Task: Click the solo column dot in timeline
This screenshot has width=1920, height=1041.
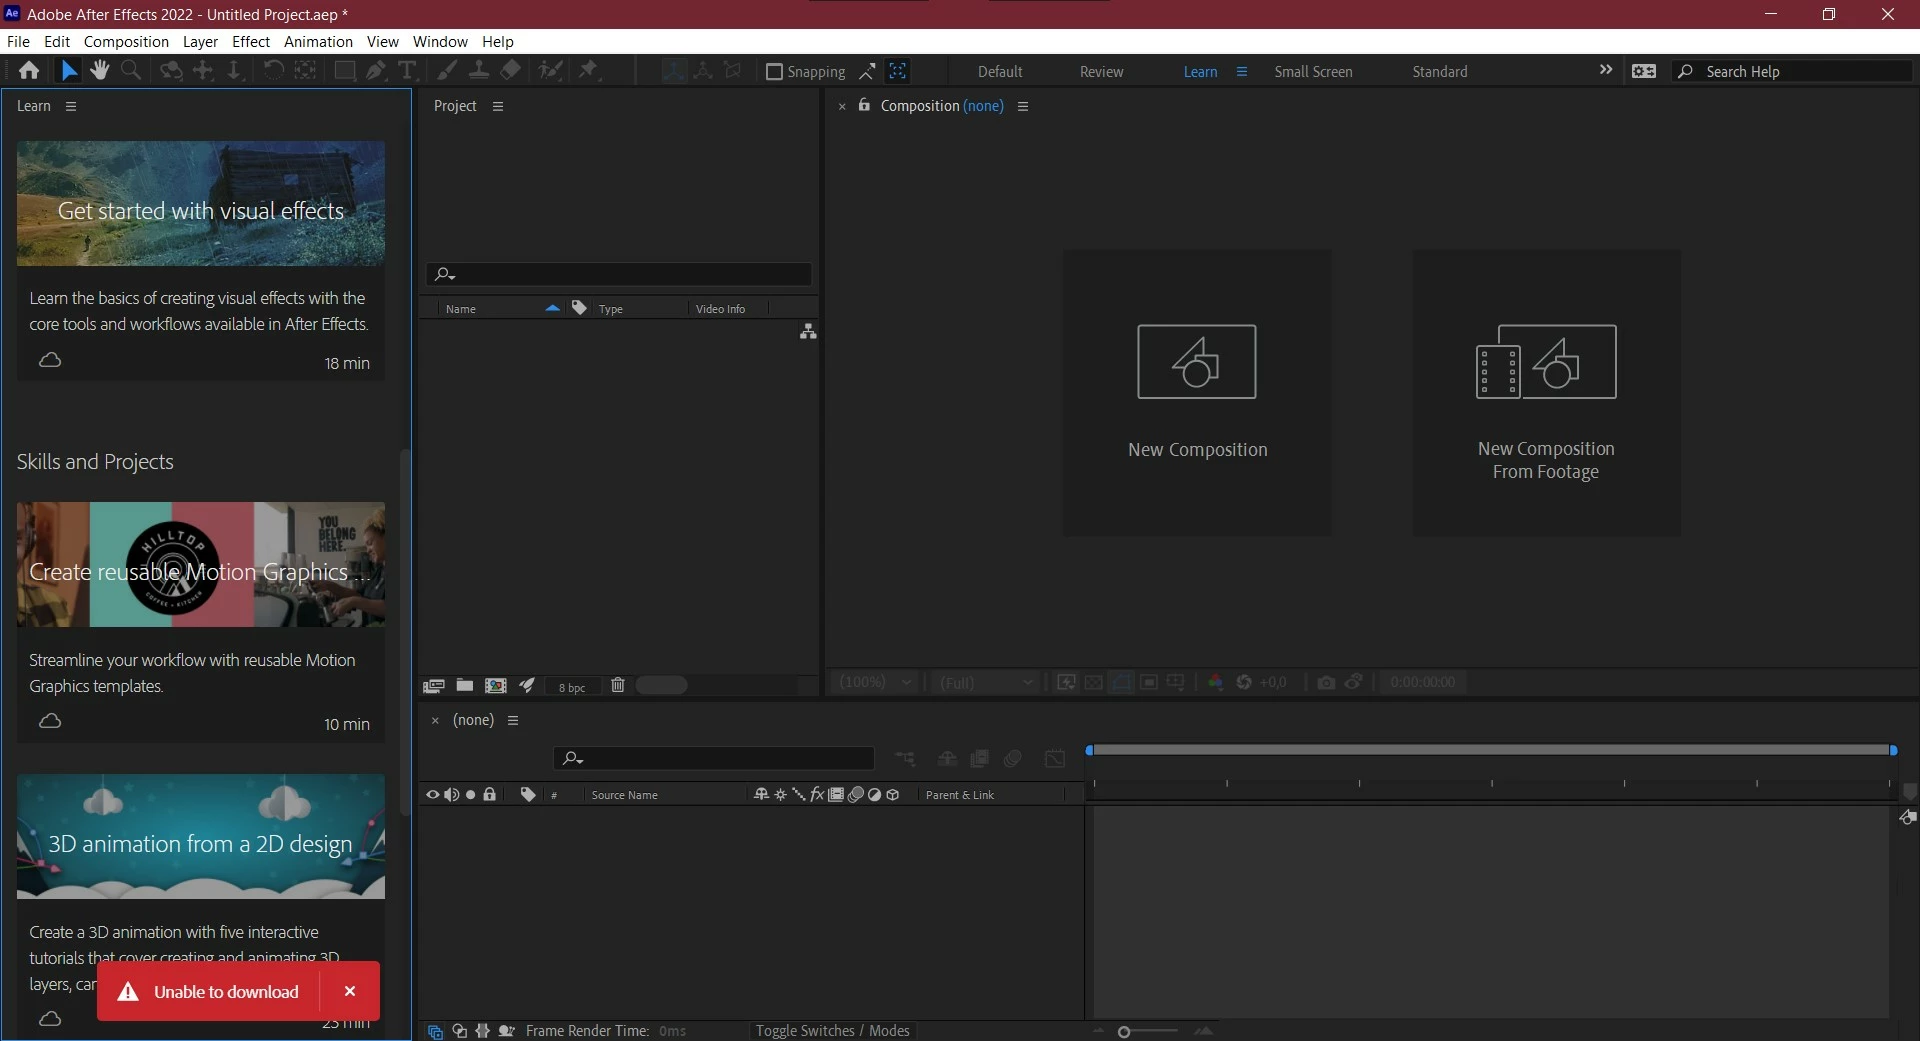Action: 471,795
